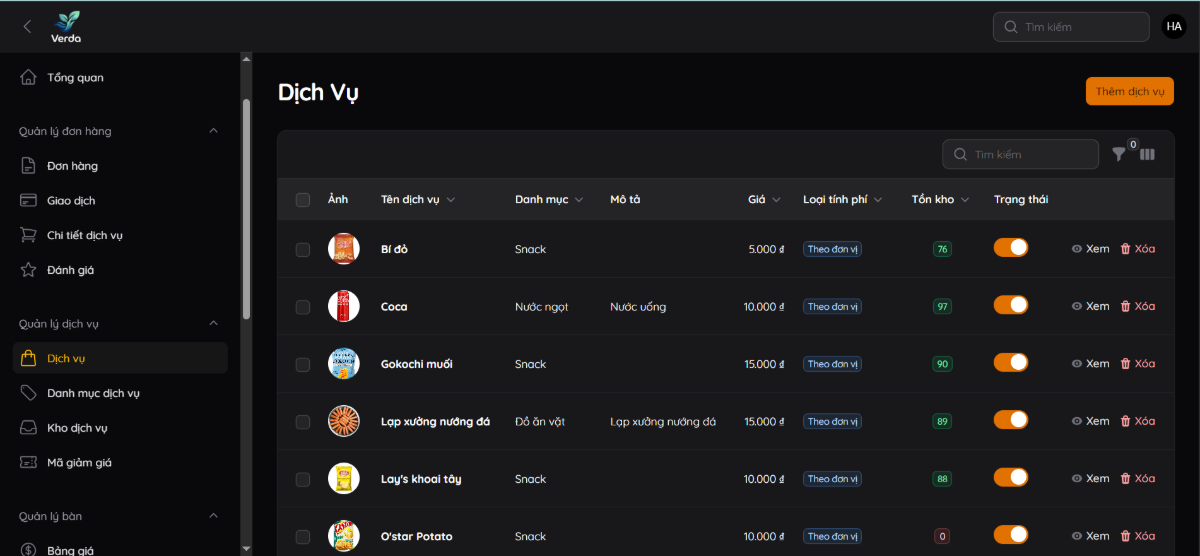
Task: Toggle Lạp xưởng nướng đá status switch
Action: click(1011, 420)
